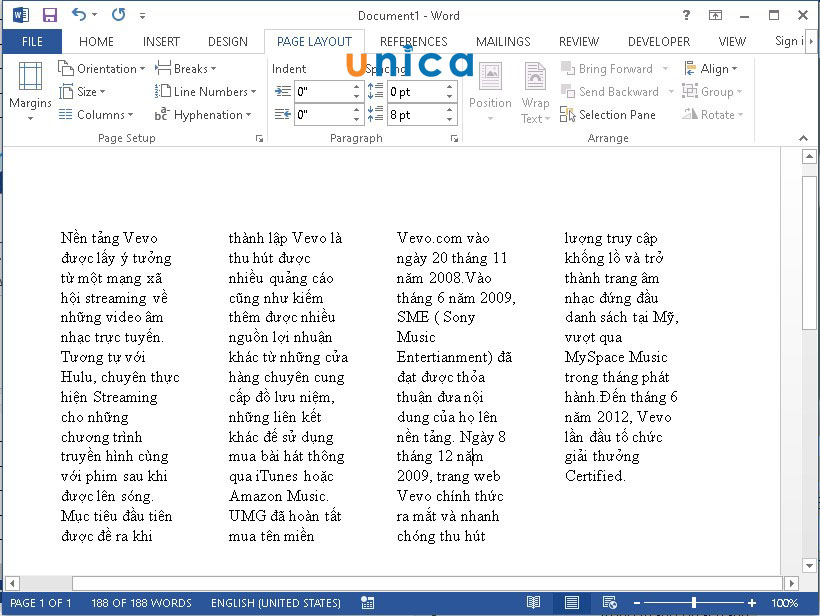820x616 pixels.
Task: Switch to the VIEW tab
Action: (x=732, y=41)
